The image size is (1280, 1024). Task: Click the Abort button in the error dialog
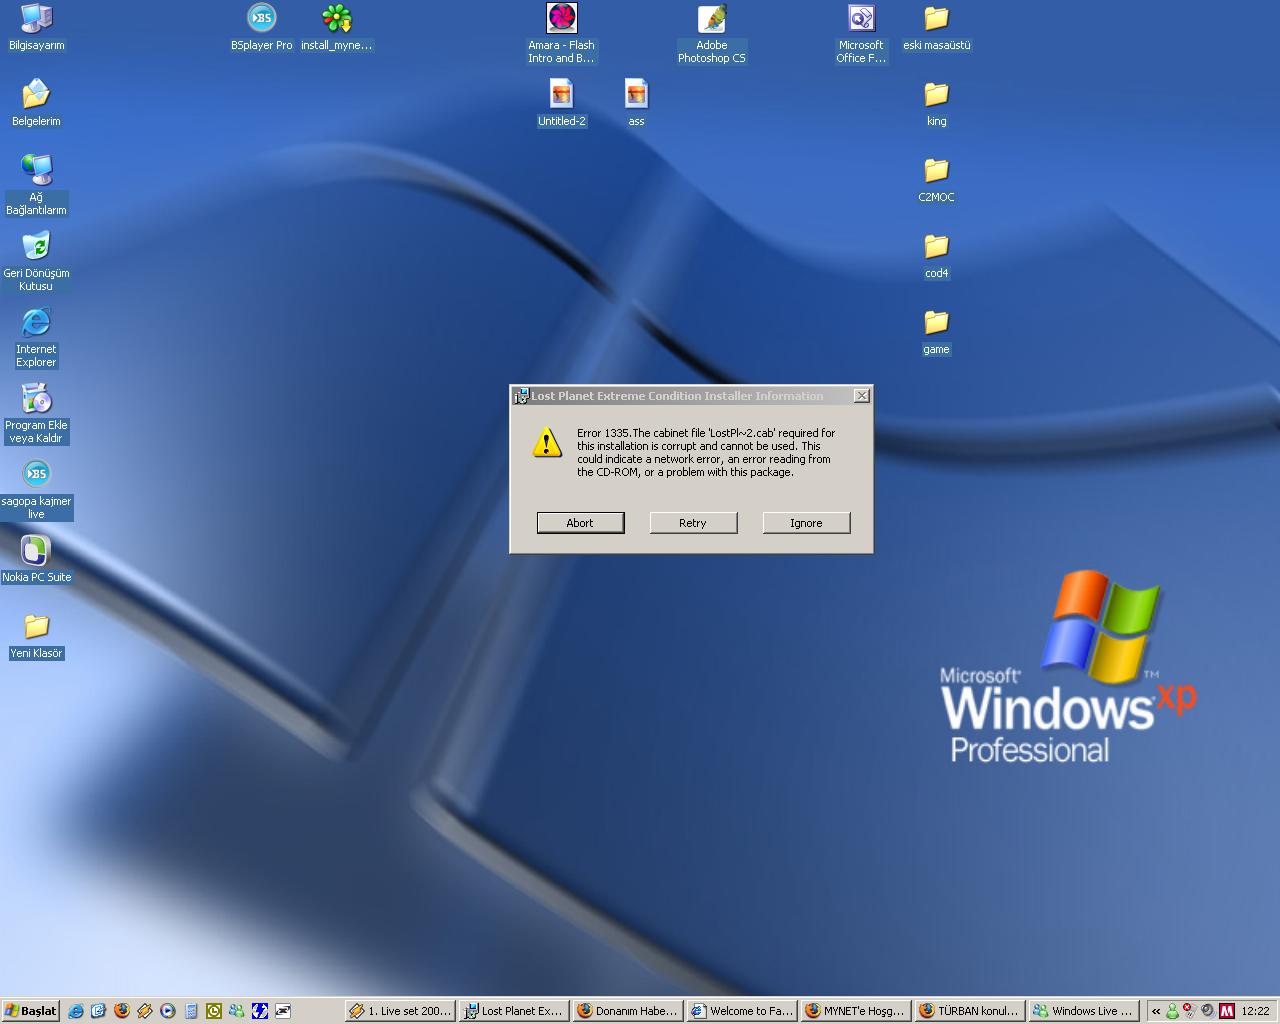[580, 523]
